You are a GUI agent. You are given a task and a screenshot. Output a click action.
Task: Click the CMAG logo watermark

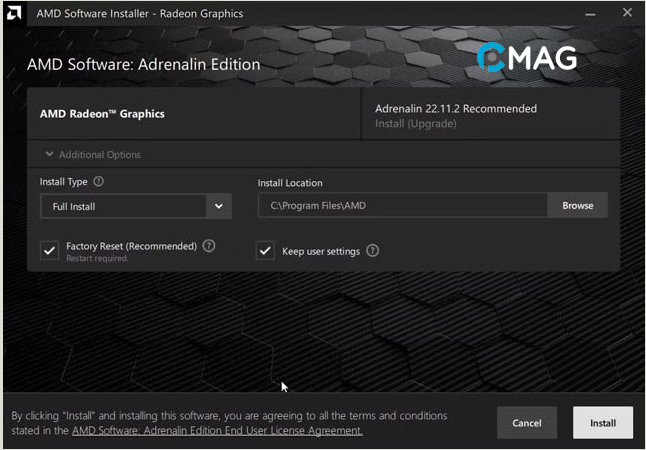tap(527, 57)
